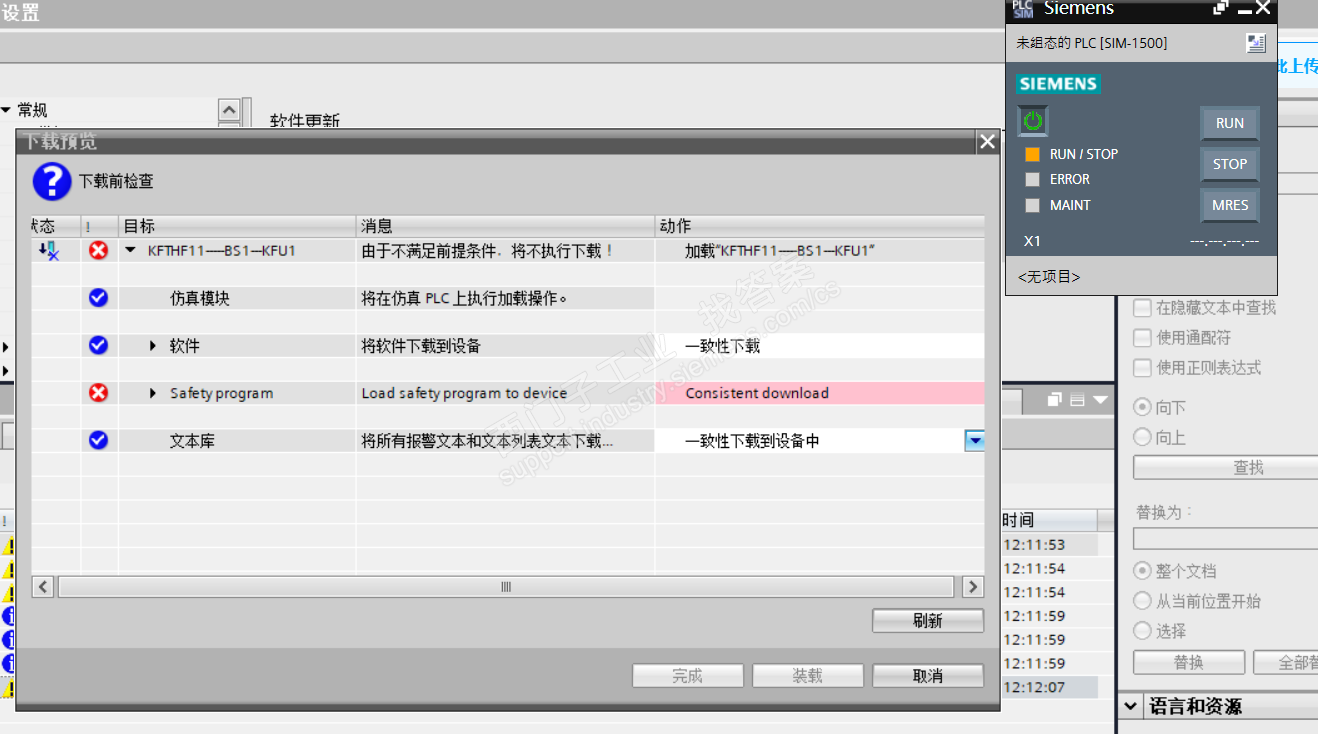Select the 向下 radio button

1142,407
